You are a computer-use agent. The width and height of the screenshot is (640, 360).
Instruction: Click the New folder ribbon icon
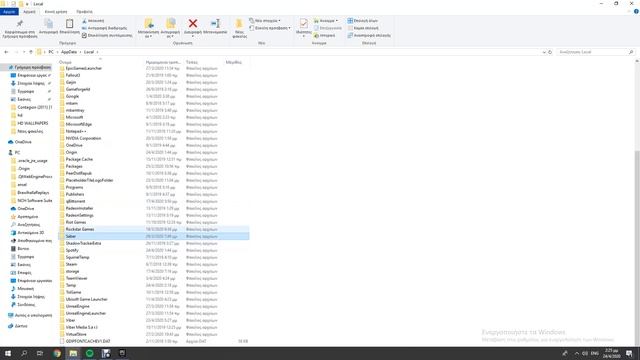pyautogui.click(x=239, y=24)
